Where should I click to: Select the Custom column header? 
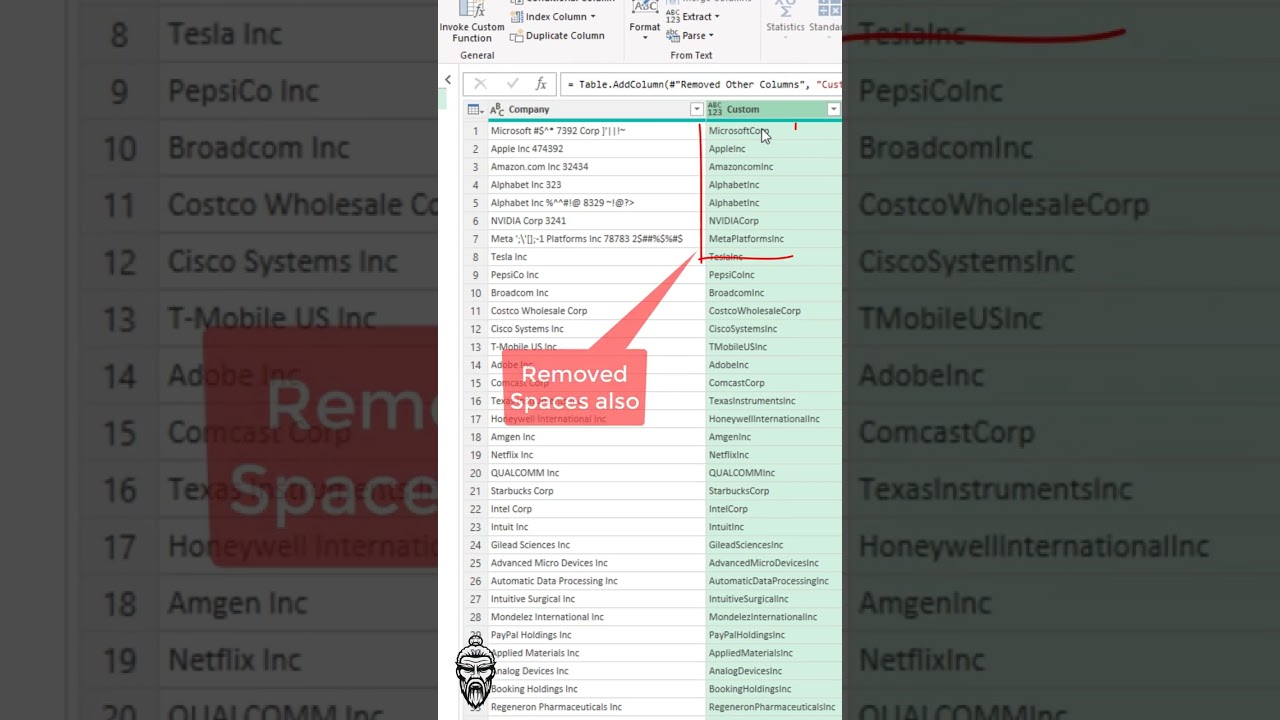773,109
